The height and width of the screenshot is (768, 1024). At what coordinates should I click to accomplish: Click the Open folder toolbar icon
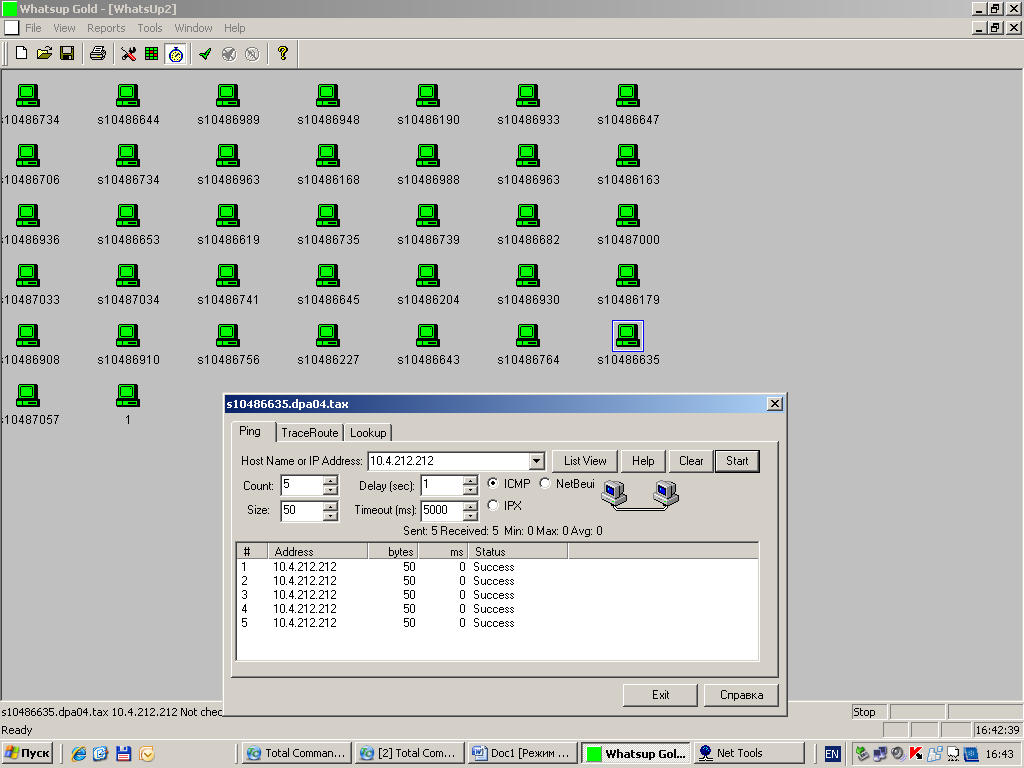pos(44,53)
